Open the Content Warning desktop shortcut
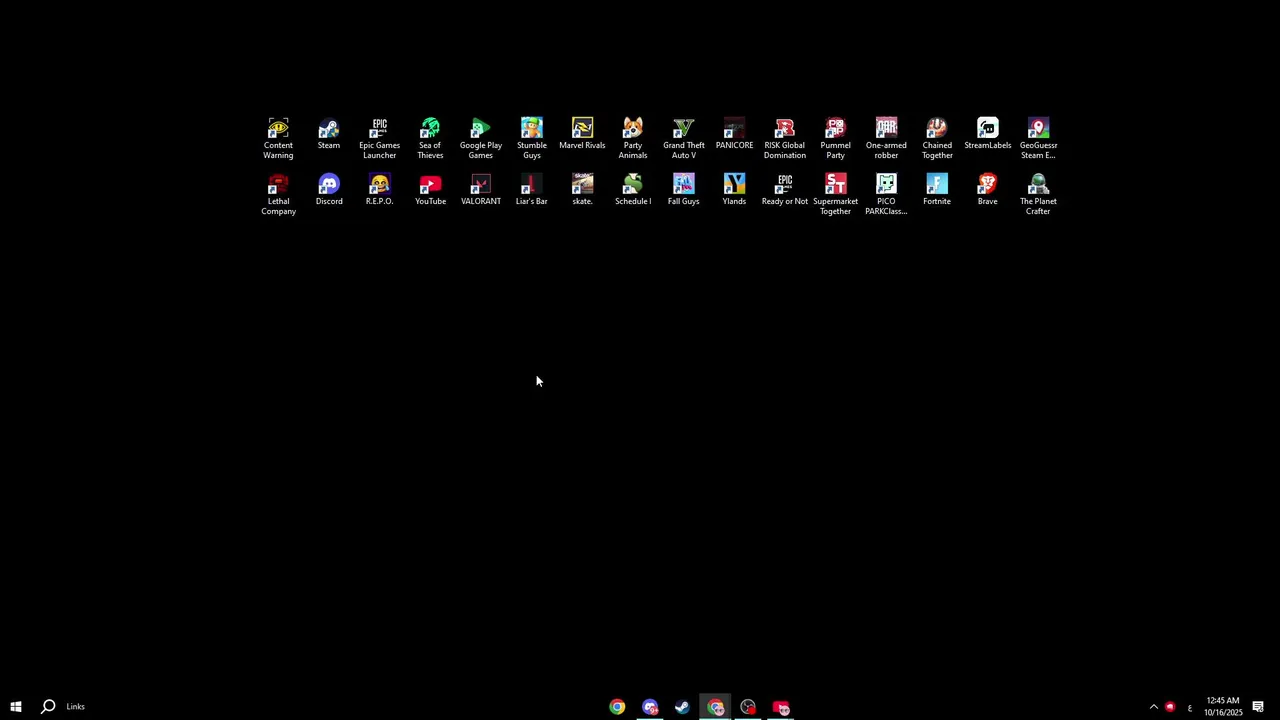The image size is (1280, 720). pyautogui.click(x=278, y=138)
